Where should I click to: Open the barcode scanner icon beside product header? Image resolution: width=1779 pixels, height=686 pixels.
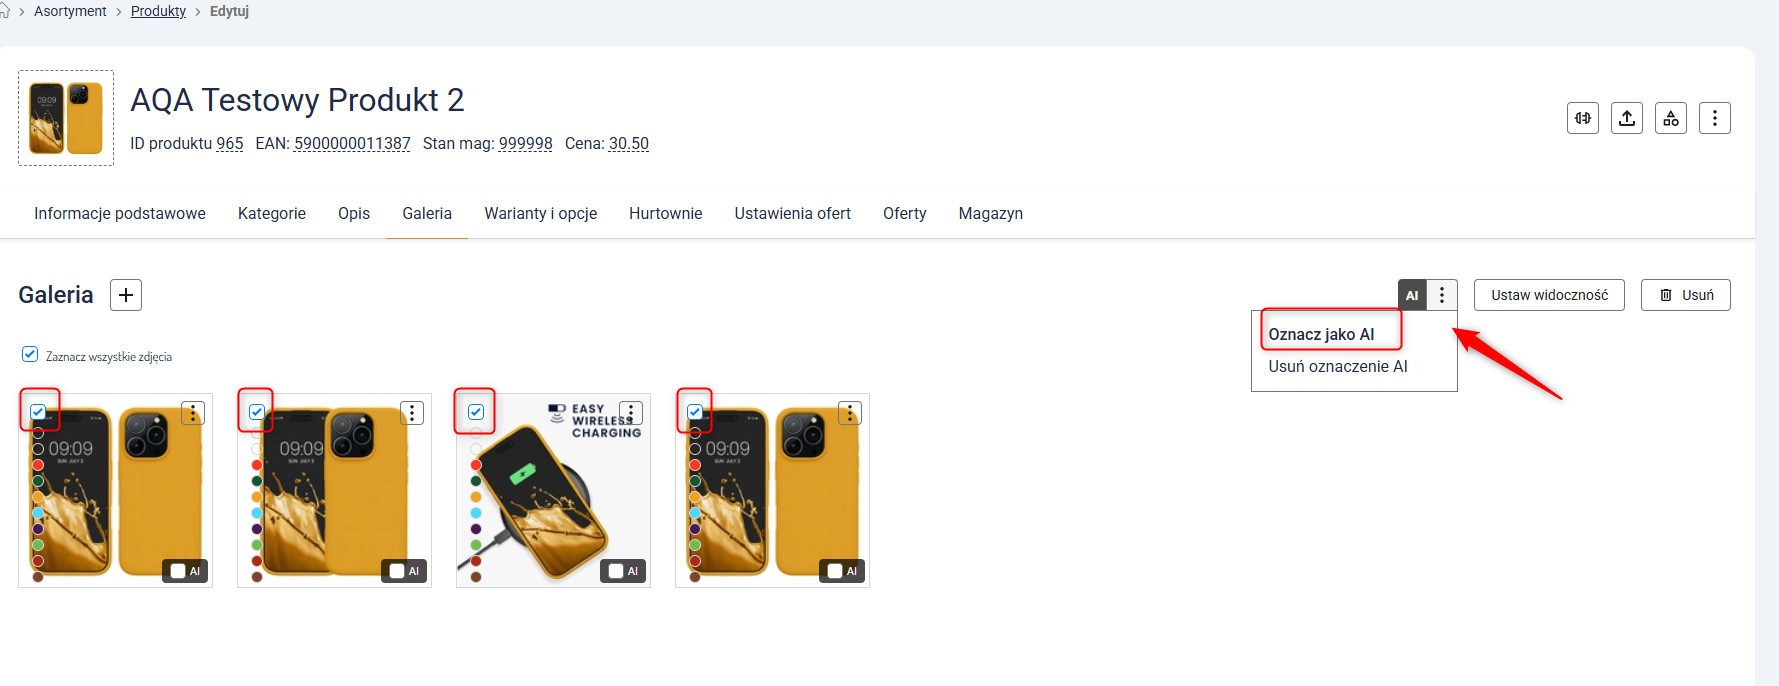tap(1583, 118)
